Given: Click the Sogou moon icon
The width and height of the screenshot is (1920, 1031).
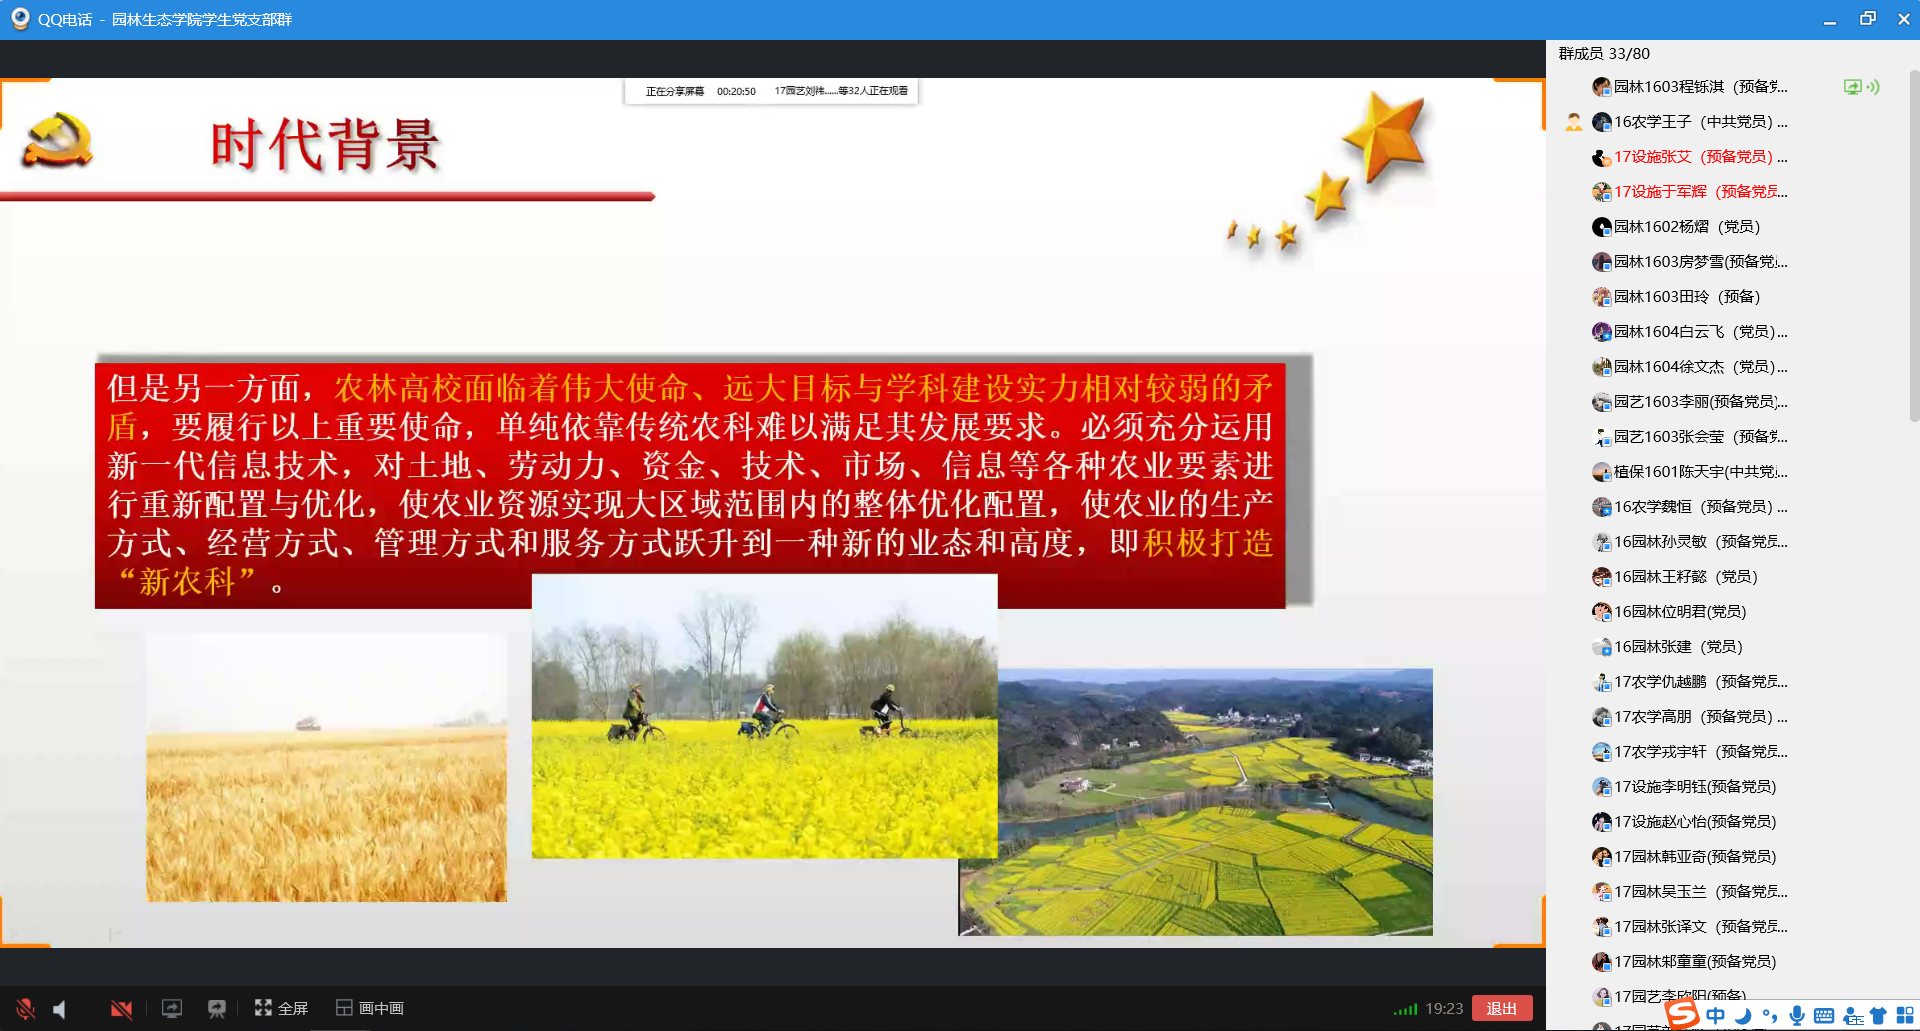Looking at the screenshot, I should [1743, 1016].
